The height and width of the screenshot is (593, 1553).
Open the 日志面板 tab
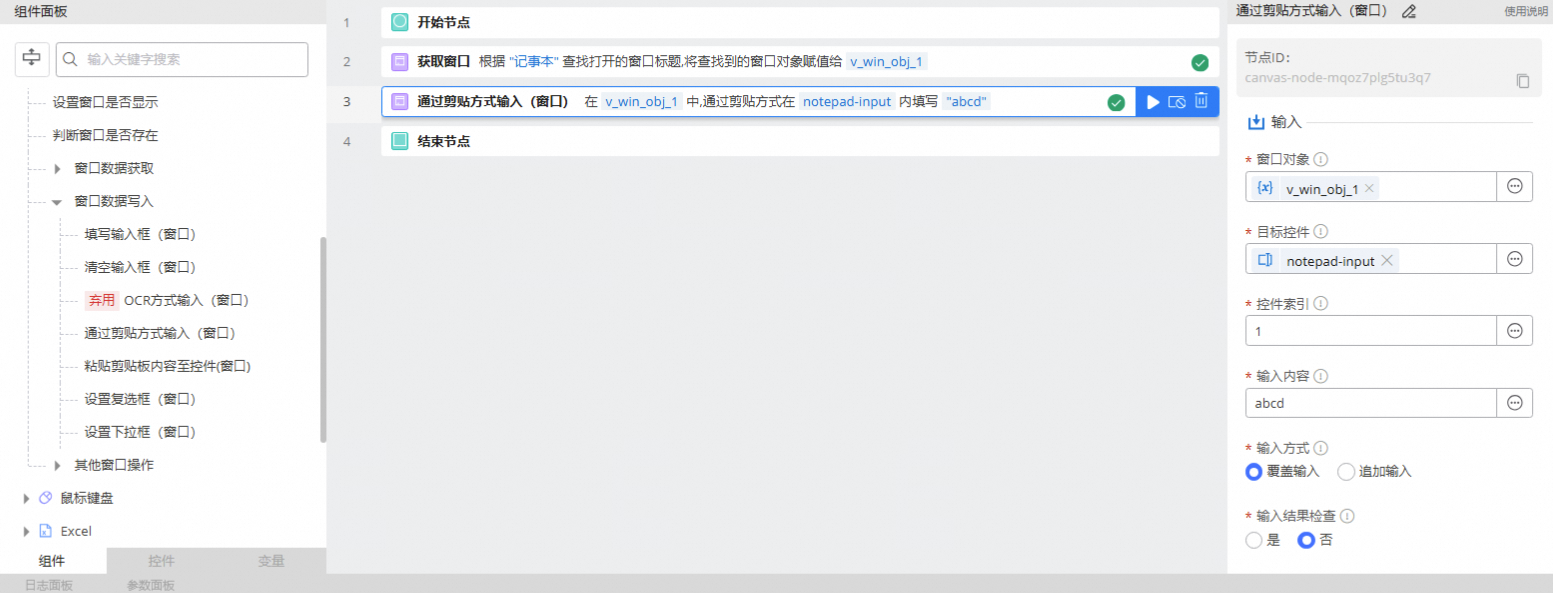tap(50, 585)
